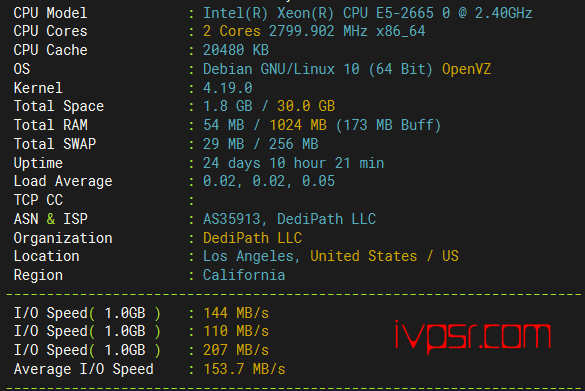Click the kernel version 4.19.0
This screenshot has height=391, width=585.
228,88
